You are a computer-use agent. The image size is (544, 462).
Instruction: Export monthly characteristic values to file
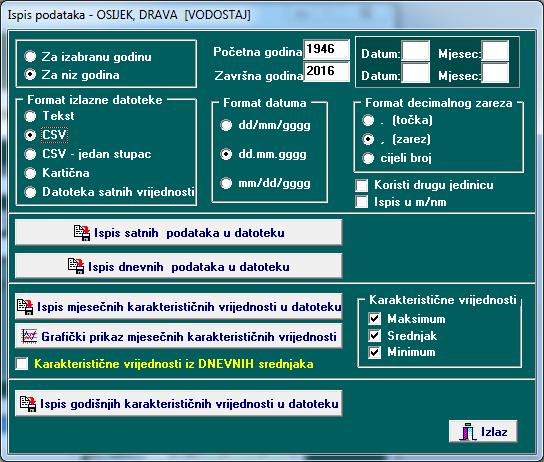point(178,307)
